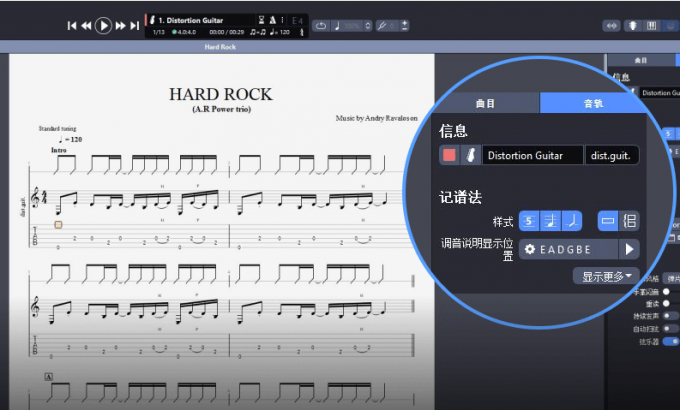Open the three-dot menu beside metronome
The width and height of the screenshot is (680, 410).
coord(282,20)
